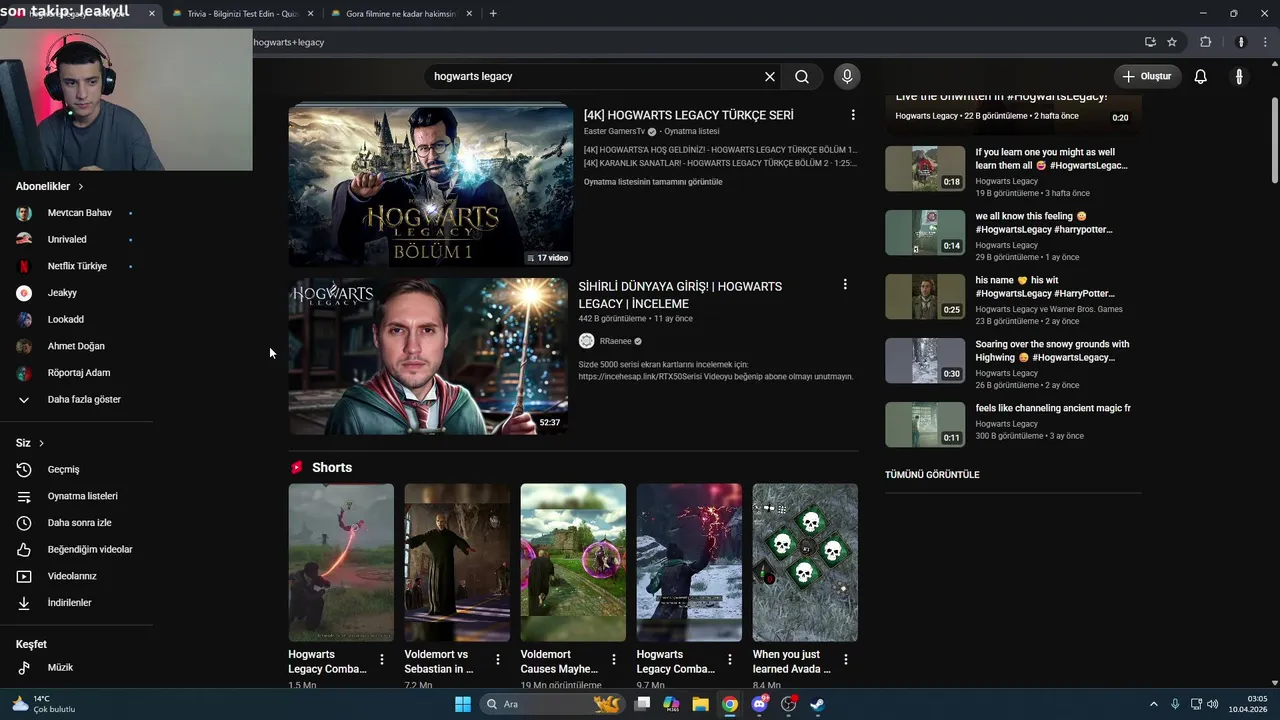The width and height of the screenshot is (1280, 720).
Task: Play the skull icons Avada short thumbnail
Action: point(805,562)
